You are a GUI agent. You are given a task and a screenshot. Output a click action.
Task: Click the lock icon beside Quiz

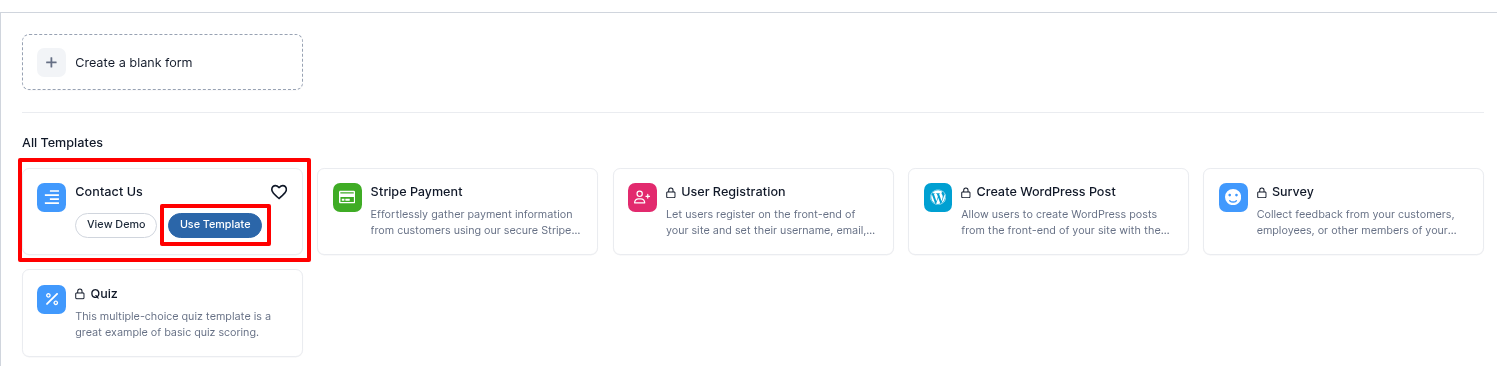pyautogui.click(x=81, y=294)
